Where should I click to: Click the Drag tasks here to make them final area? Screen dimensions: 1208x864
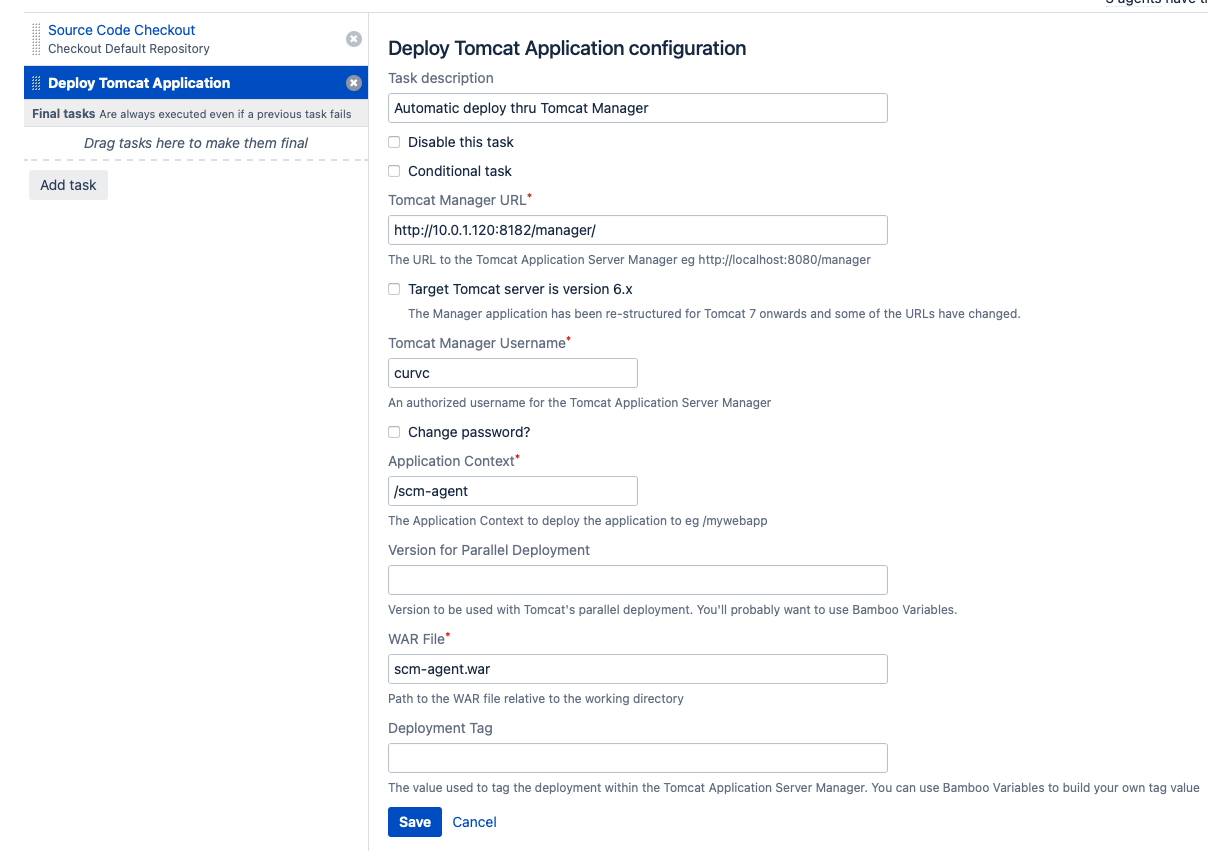click(196, 143)
